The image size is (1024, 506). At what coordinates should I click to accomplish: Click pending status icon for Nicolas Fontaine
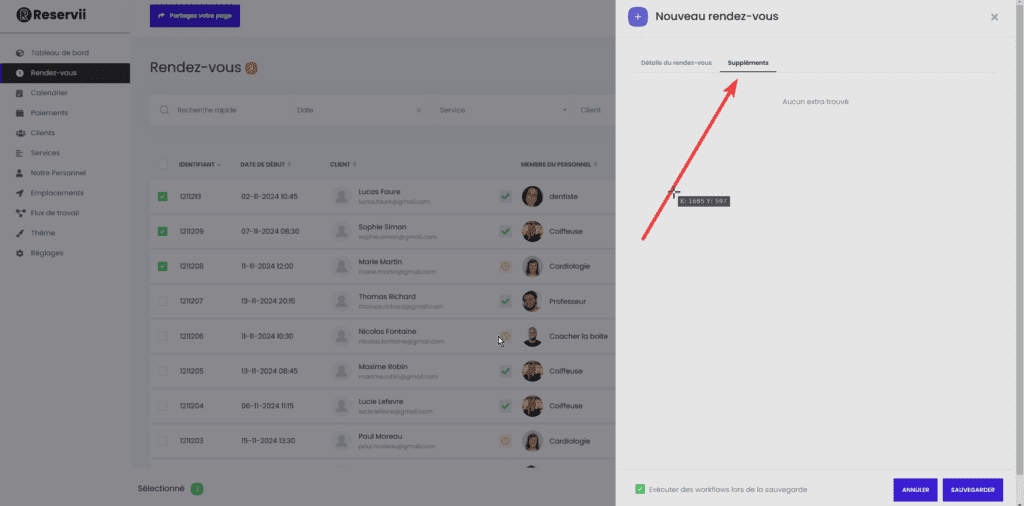pyautogui.click(x=505, y=336)
